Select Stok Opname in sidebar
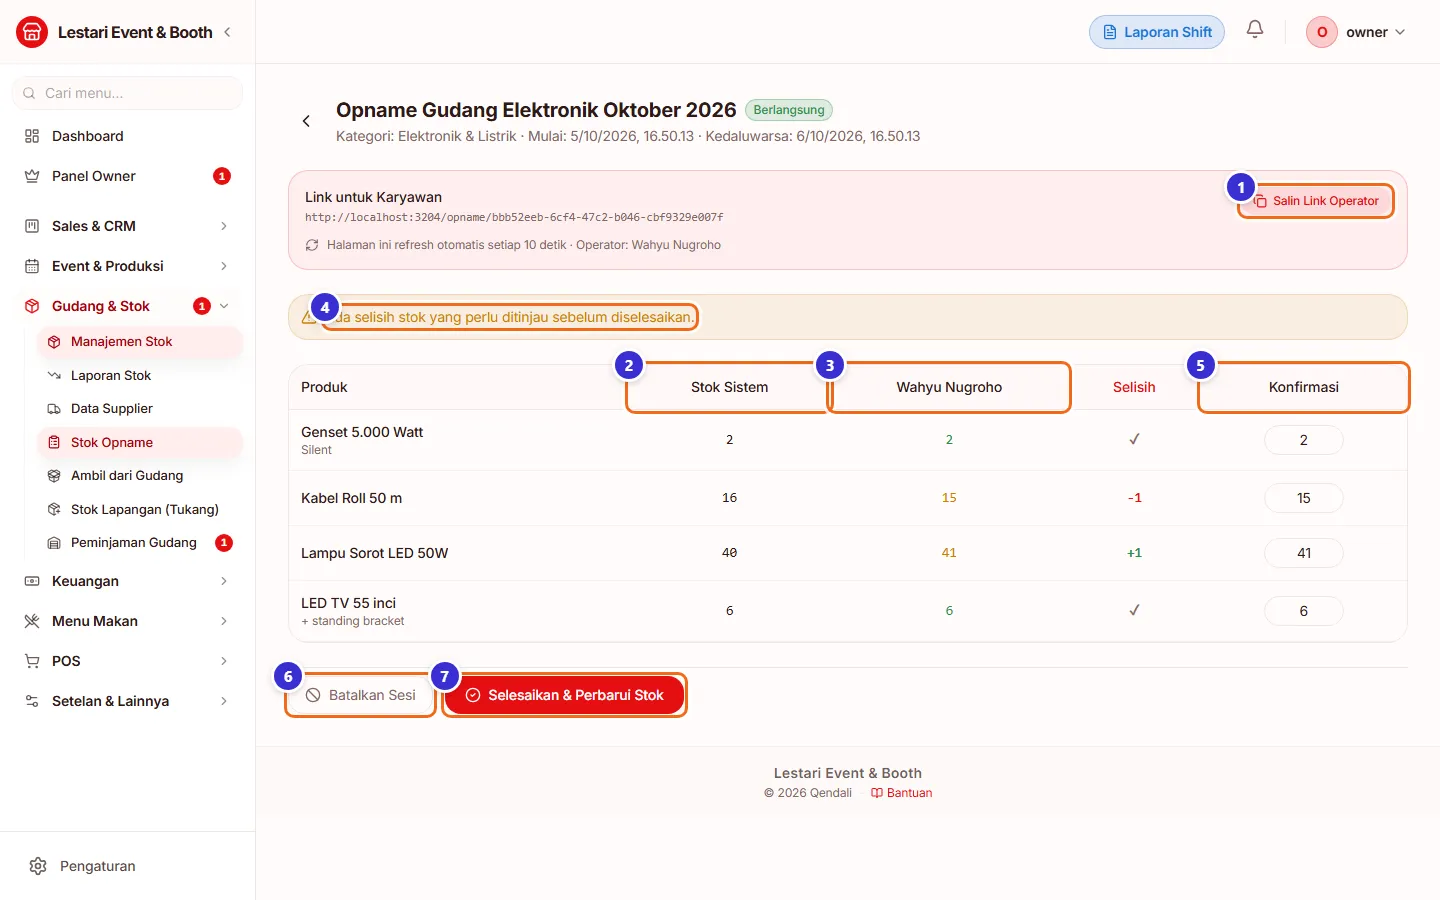The image size is (1440, 900). tap(140, 443)
